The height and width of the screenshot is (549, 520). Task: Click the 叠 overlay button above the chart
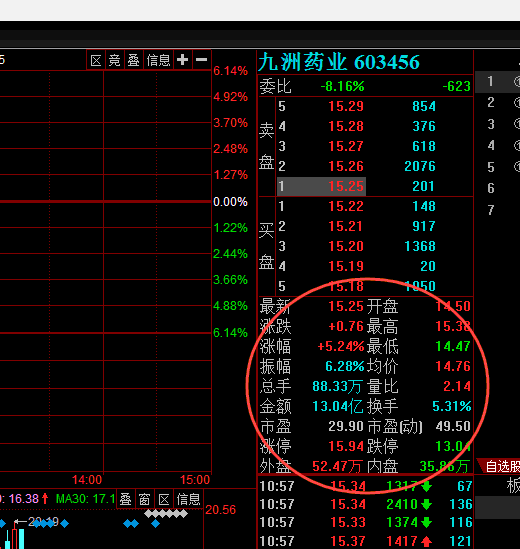[x=133, y=60]
